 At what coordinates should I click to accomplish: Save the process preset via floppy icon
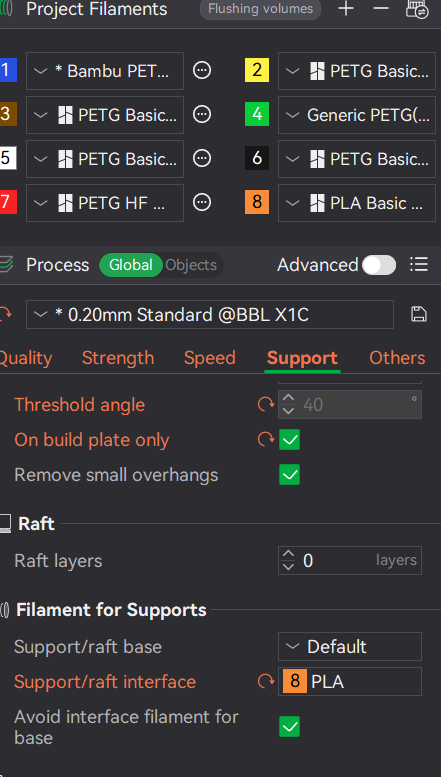(x=419, y=314)
